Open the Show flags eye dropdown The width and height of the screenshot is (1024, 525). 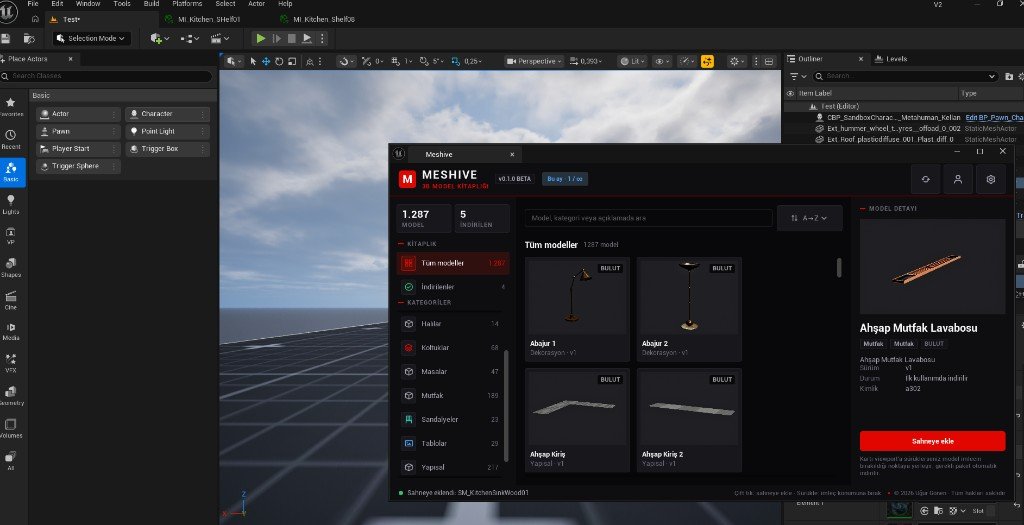(662, 61)
